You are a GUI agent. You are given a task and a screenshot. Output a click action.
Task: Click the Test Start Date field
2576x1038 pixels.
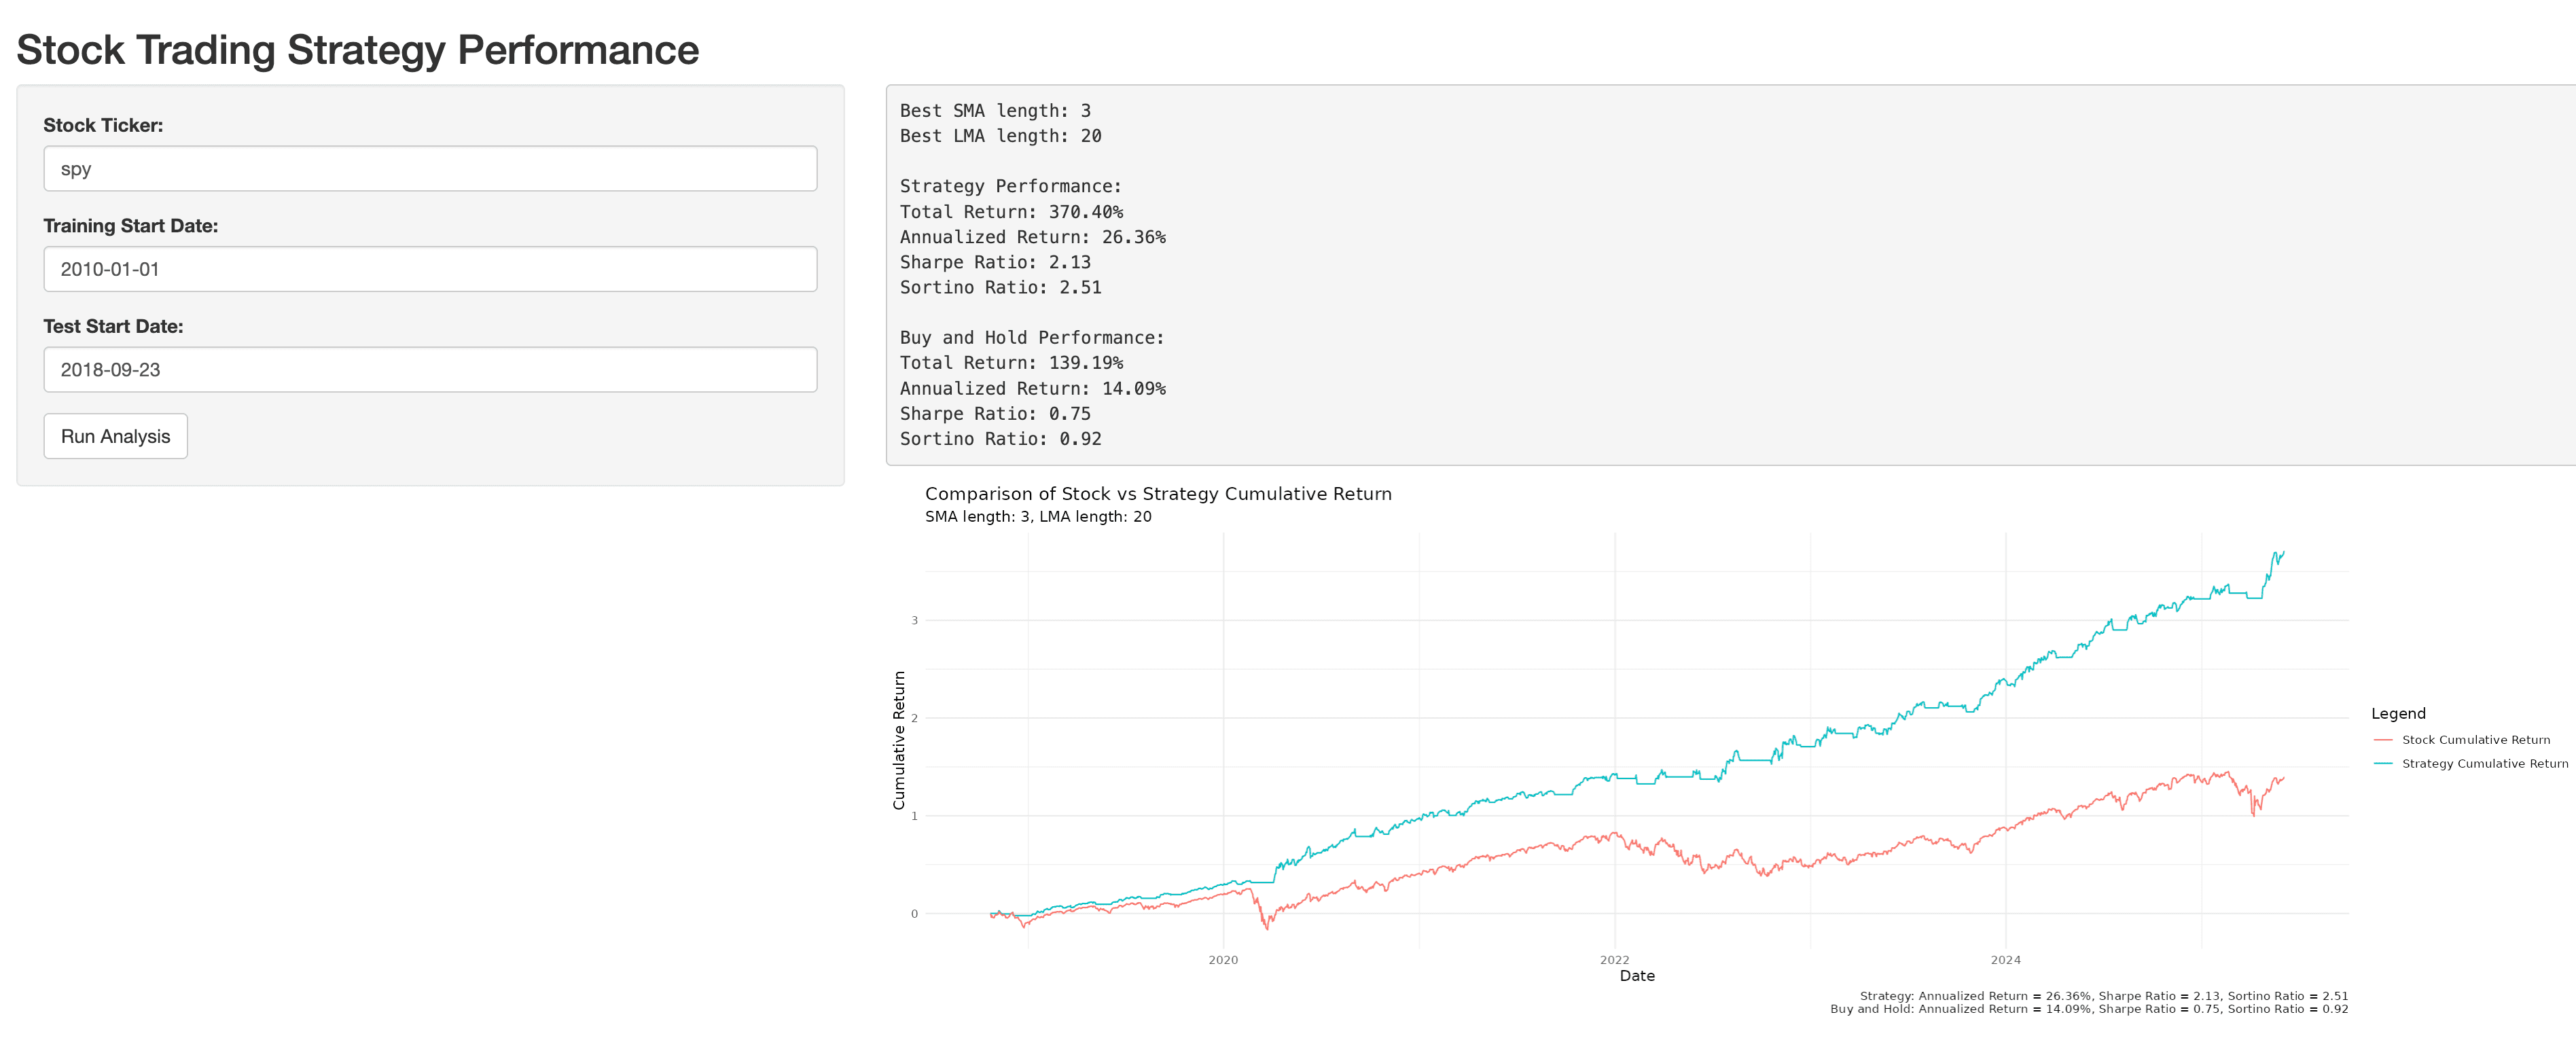(430, 370)
